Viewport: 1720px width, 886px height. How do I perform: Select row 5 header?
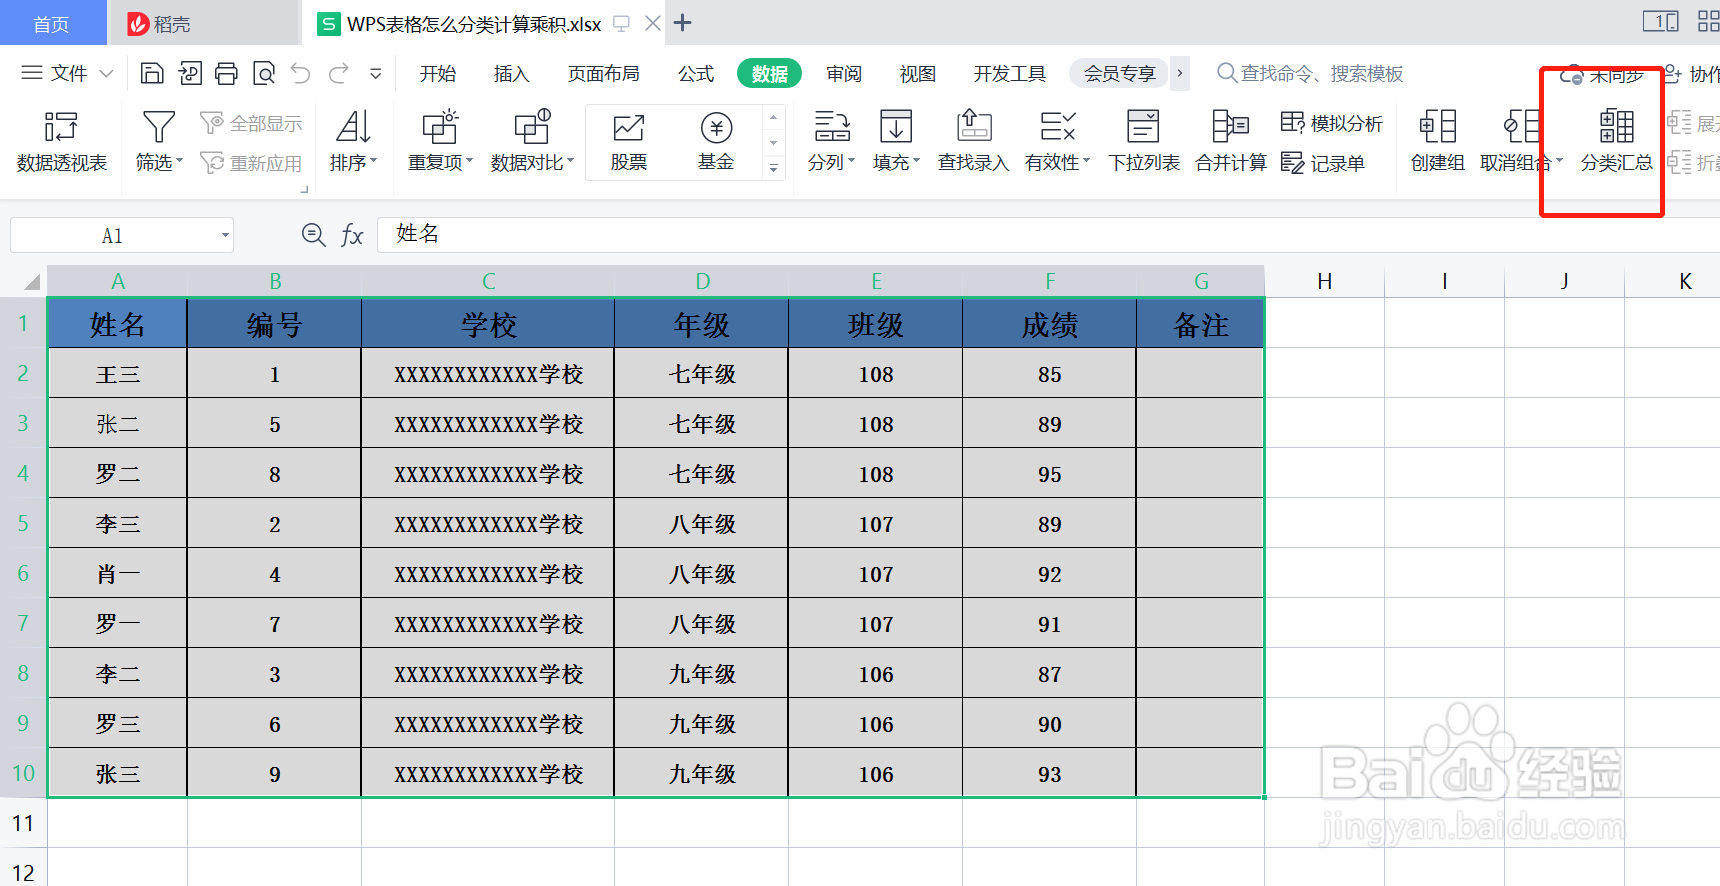23,523
